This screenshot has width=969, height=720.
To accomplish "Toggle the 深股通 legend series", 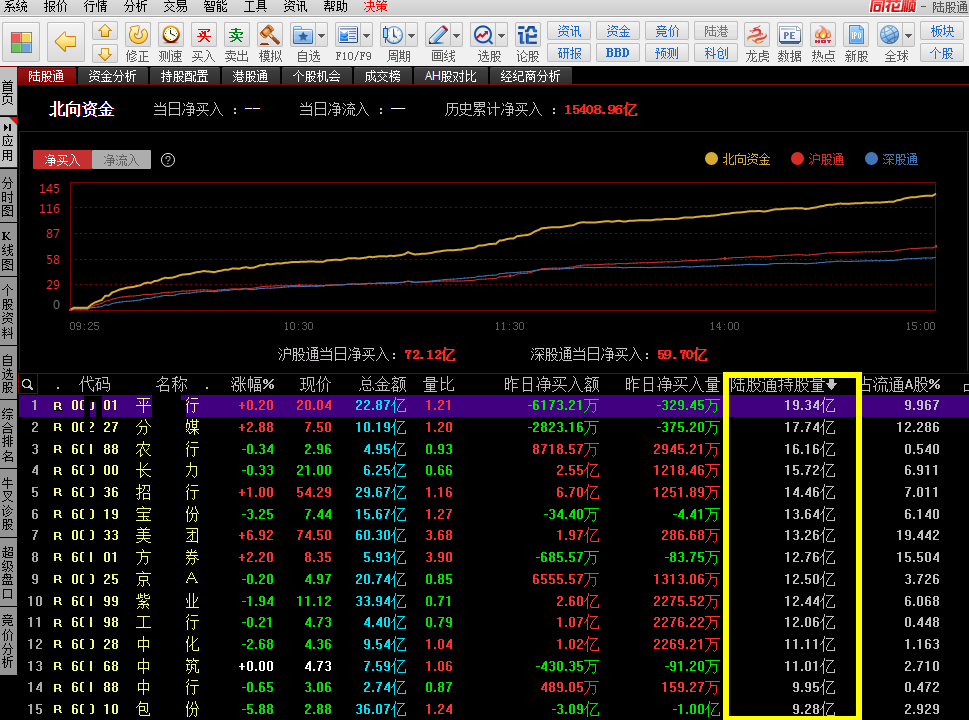I will point(891,159).
